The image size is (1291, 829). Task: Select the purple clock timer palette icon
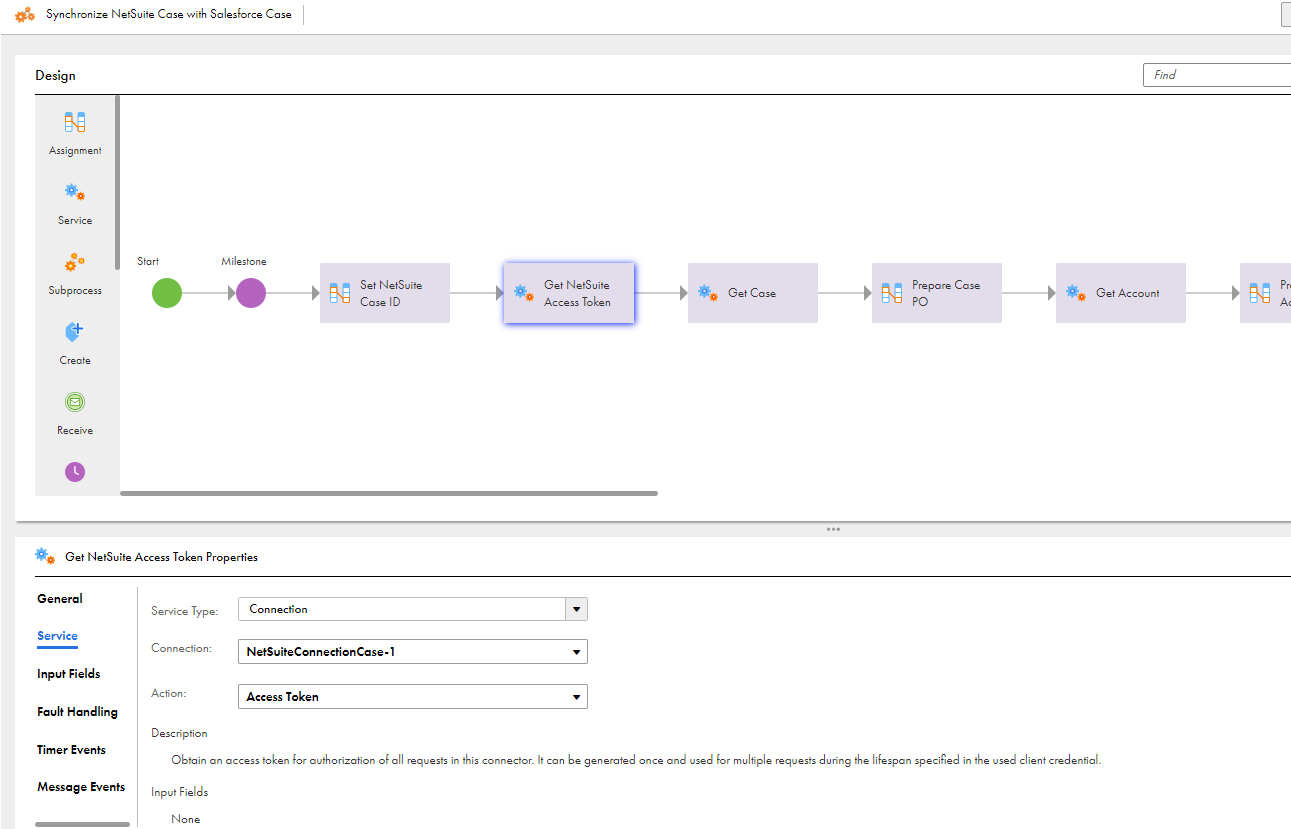[75, 472]
